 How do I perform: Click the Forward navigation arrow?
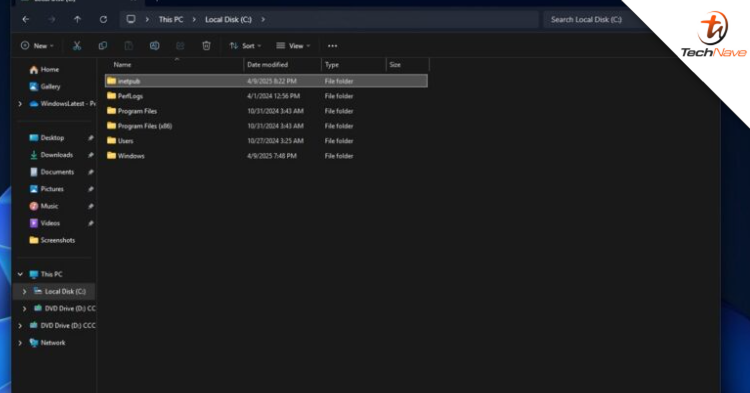click(52, 20)
